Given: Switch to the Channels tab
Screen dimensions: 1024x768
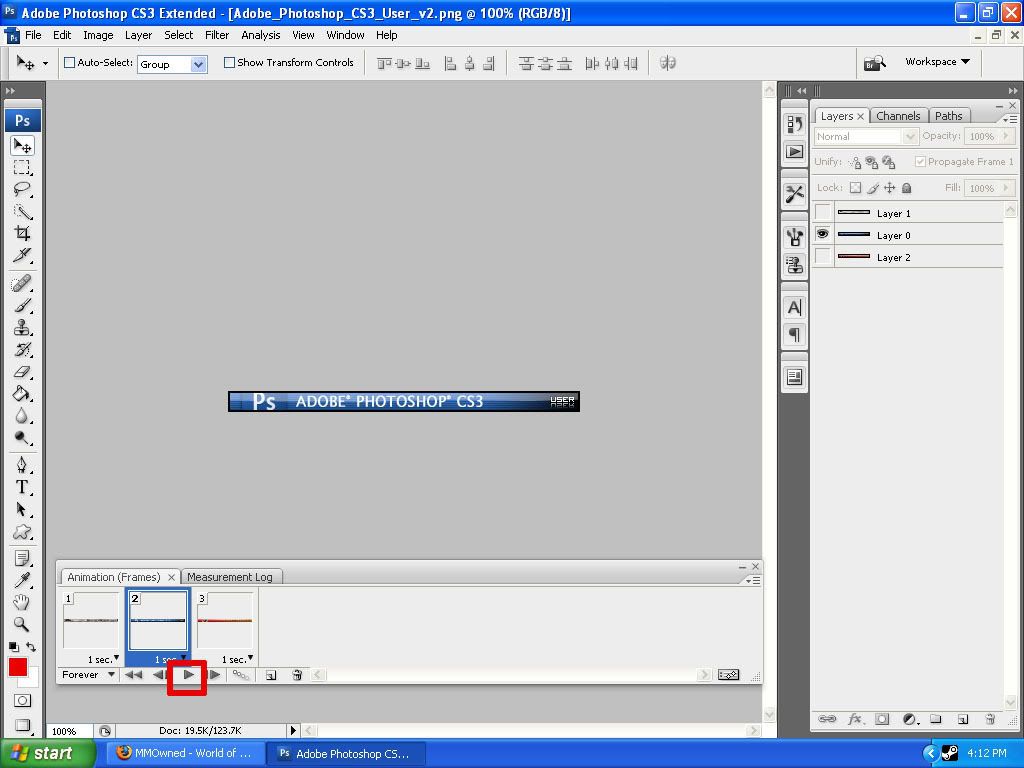Looking at the screenshot, I should (898, 116).
